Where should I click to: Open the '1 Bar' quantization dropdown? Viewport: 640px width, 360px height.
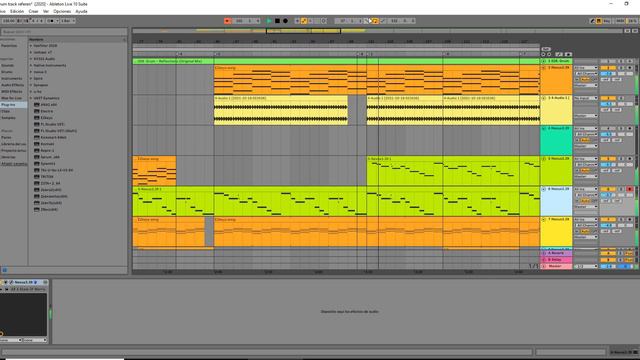point(68,20)
